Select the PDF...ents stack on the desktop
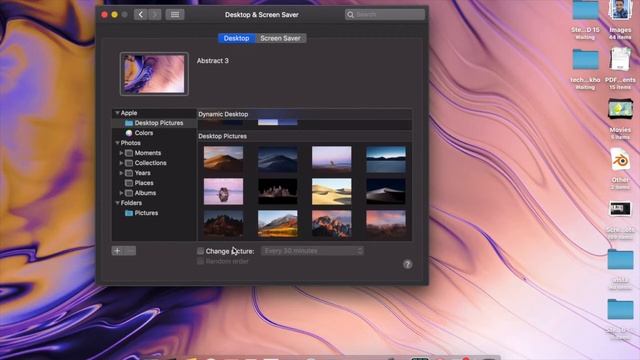 [x=620, y=69]
